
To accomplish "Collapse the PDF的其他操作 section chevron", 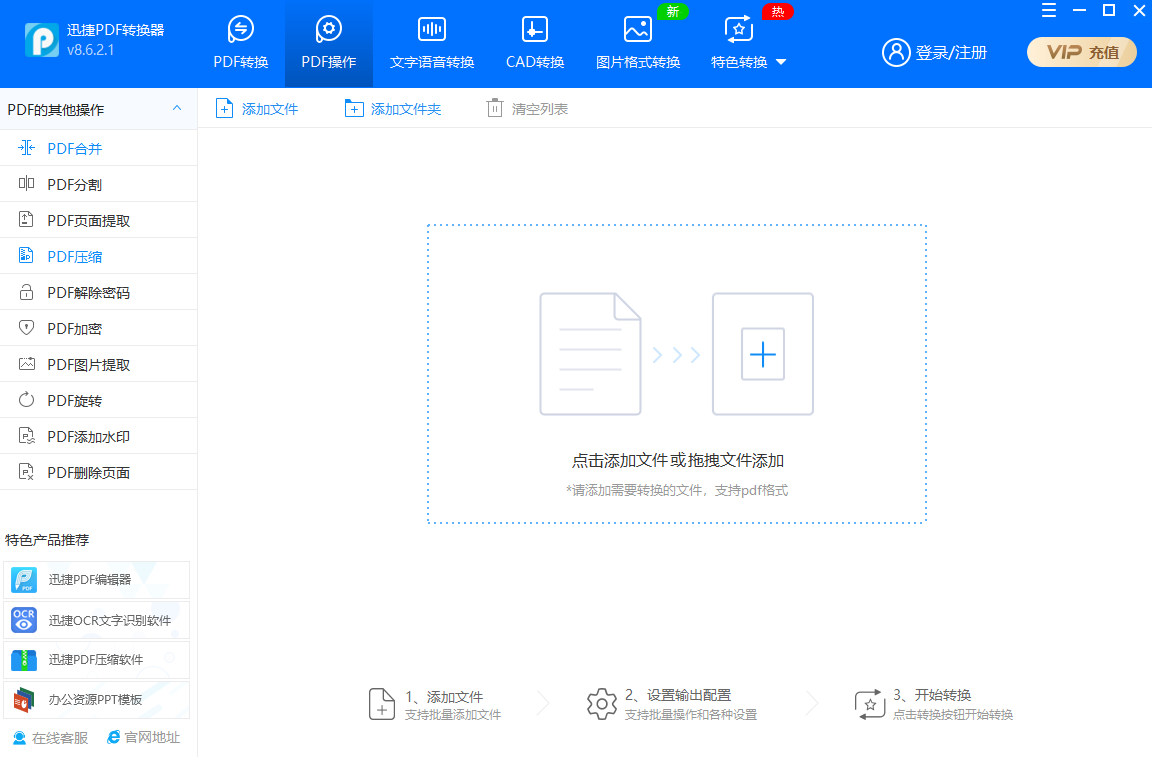I will (177, 108).
